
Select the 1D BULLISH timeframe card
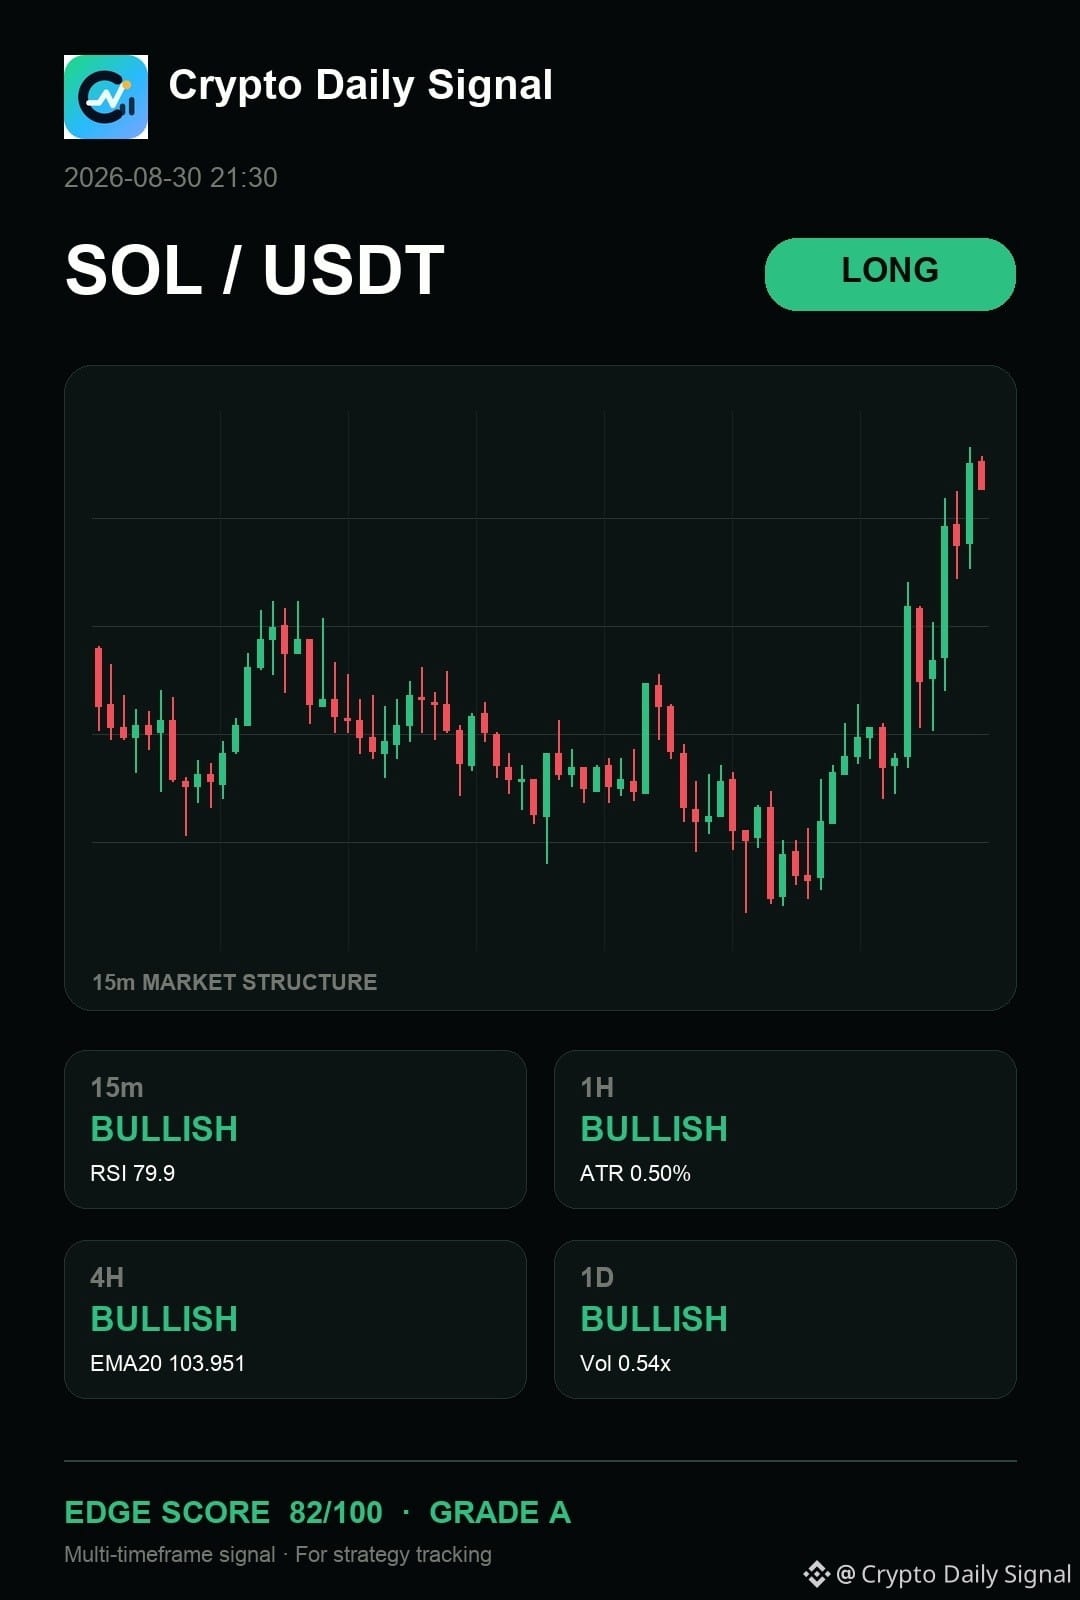tap(785, 1319)
